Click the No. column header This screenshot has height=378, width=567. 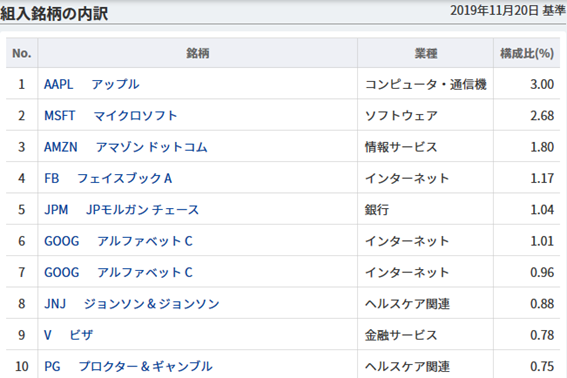pos(22,54)
